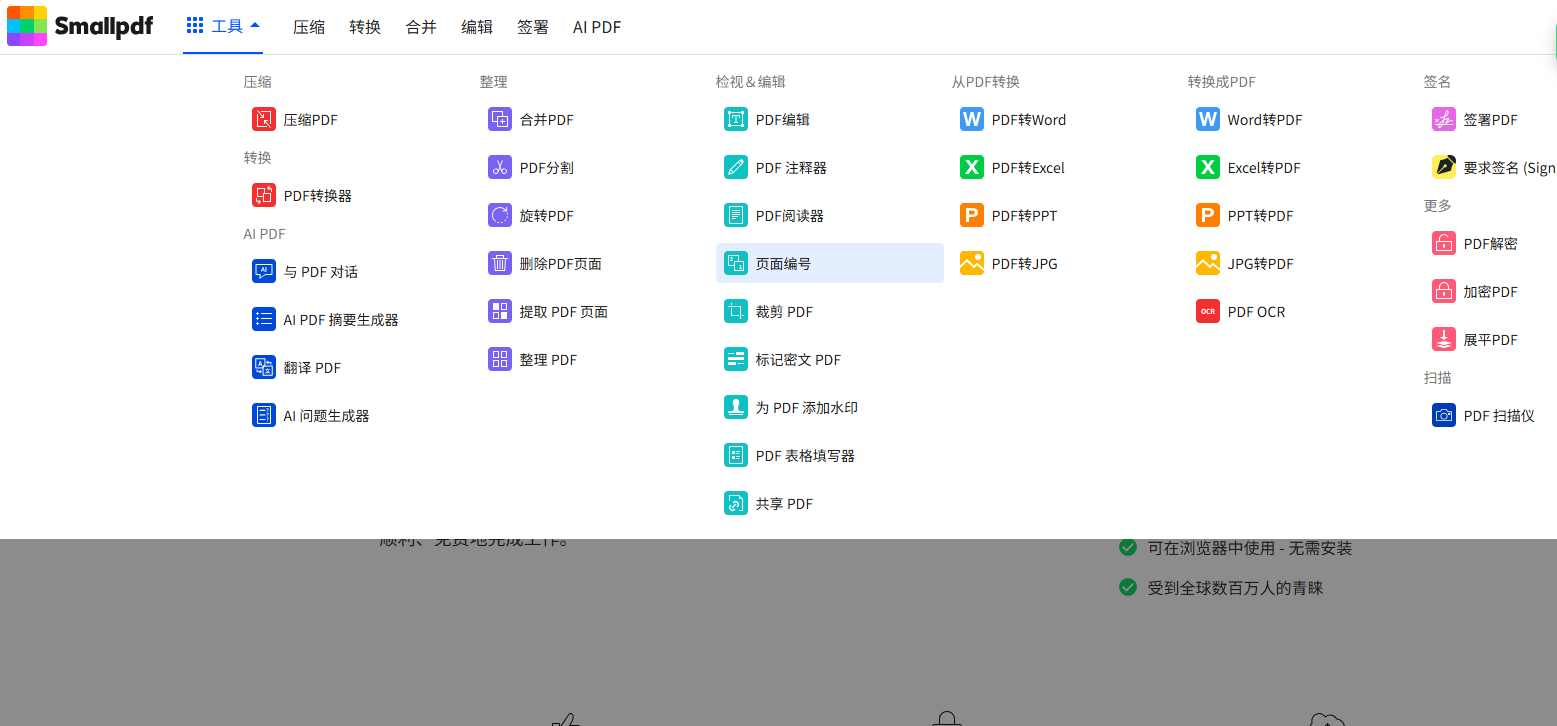The image size is (1557, 726).
Task: Choose the 旋转PDF rotate icon
Action: [x=499, y=215]
